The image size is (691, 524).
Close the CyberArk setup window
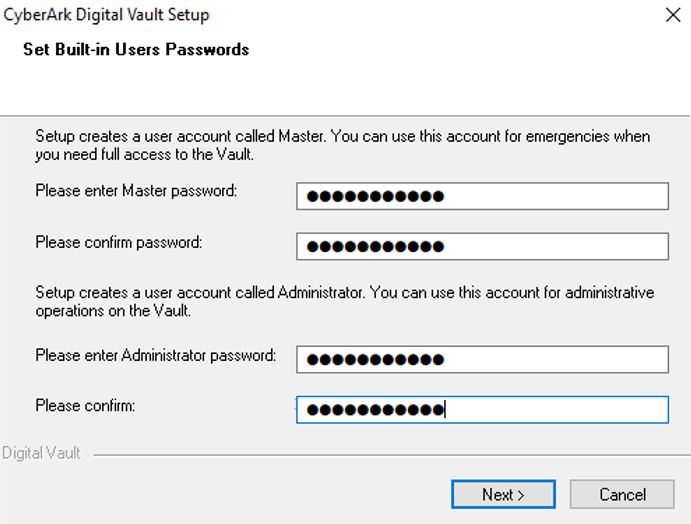coord(673,15)
